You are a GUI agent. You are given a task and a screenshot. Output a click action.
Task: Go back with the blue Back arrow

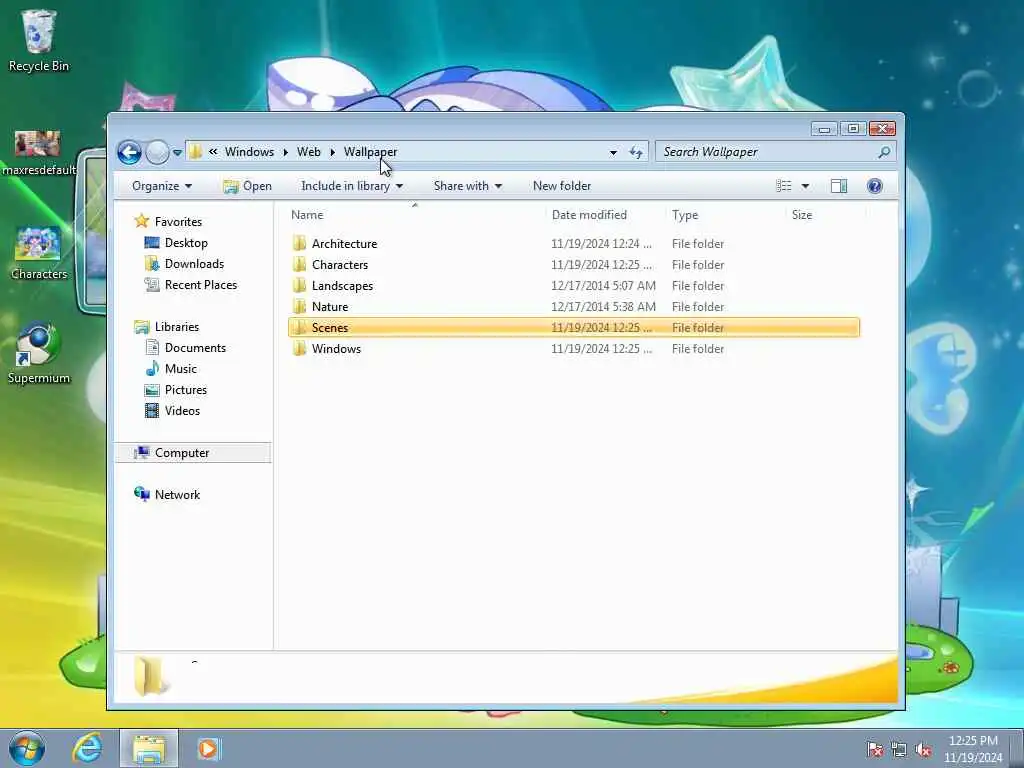[x=129, y=152]
